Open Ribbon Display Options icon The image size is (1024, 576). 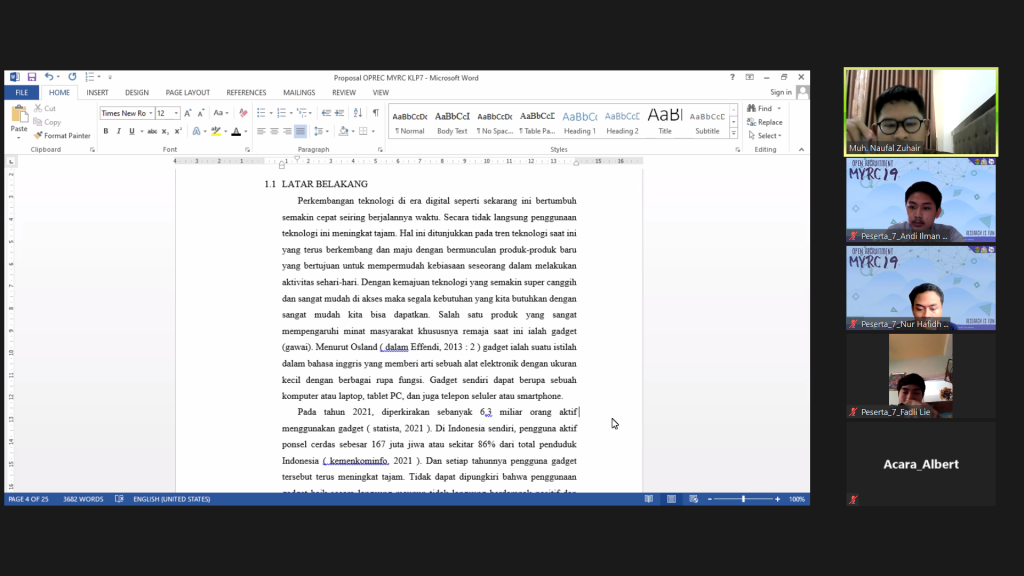(x=750, y=77)
